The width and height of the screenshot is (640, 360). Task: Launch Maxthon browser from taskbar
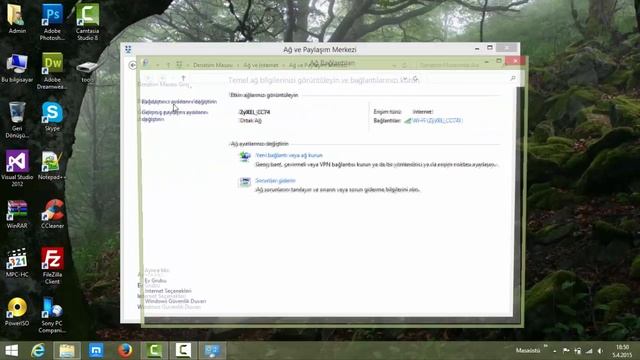click(x=96, y=351)
